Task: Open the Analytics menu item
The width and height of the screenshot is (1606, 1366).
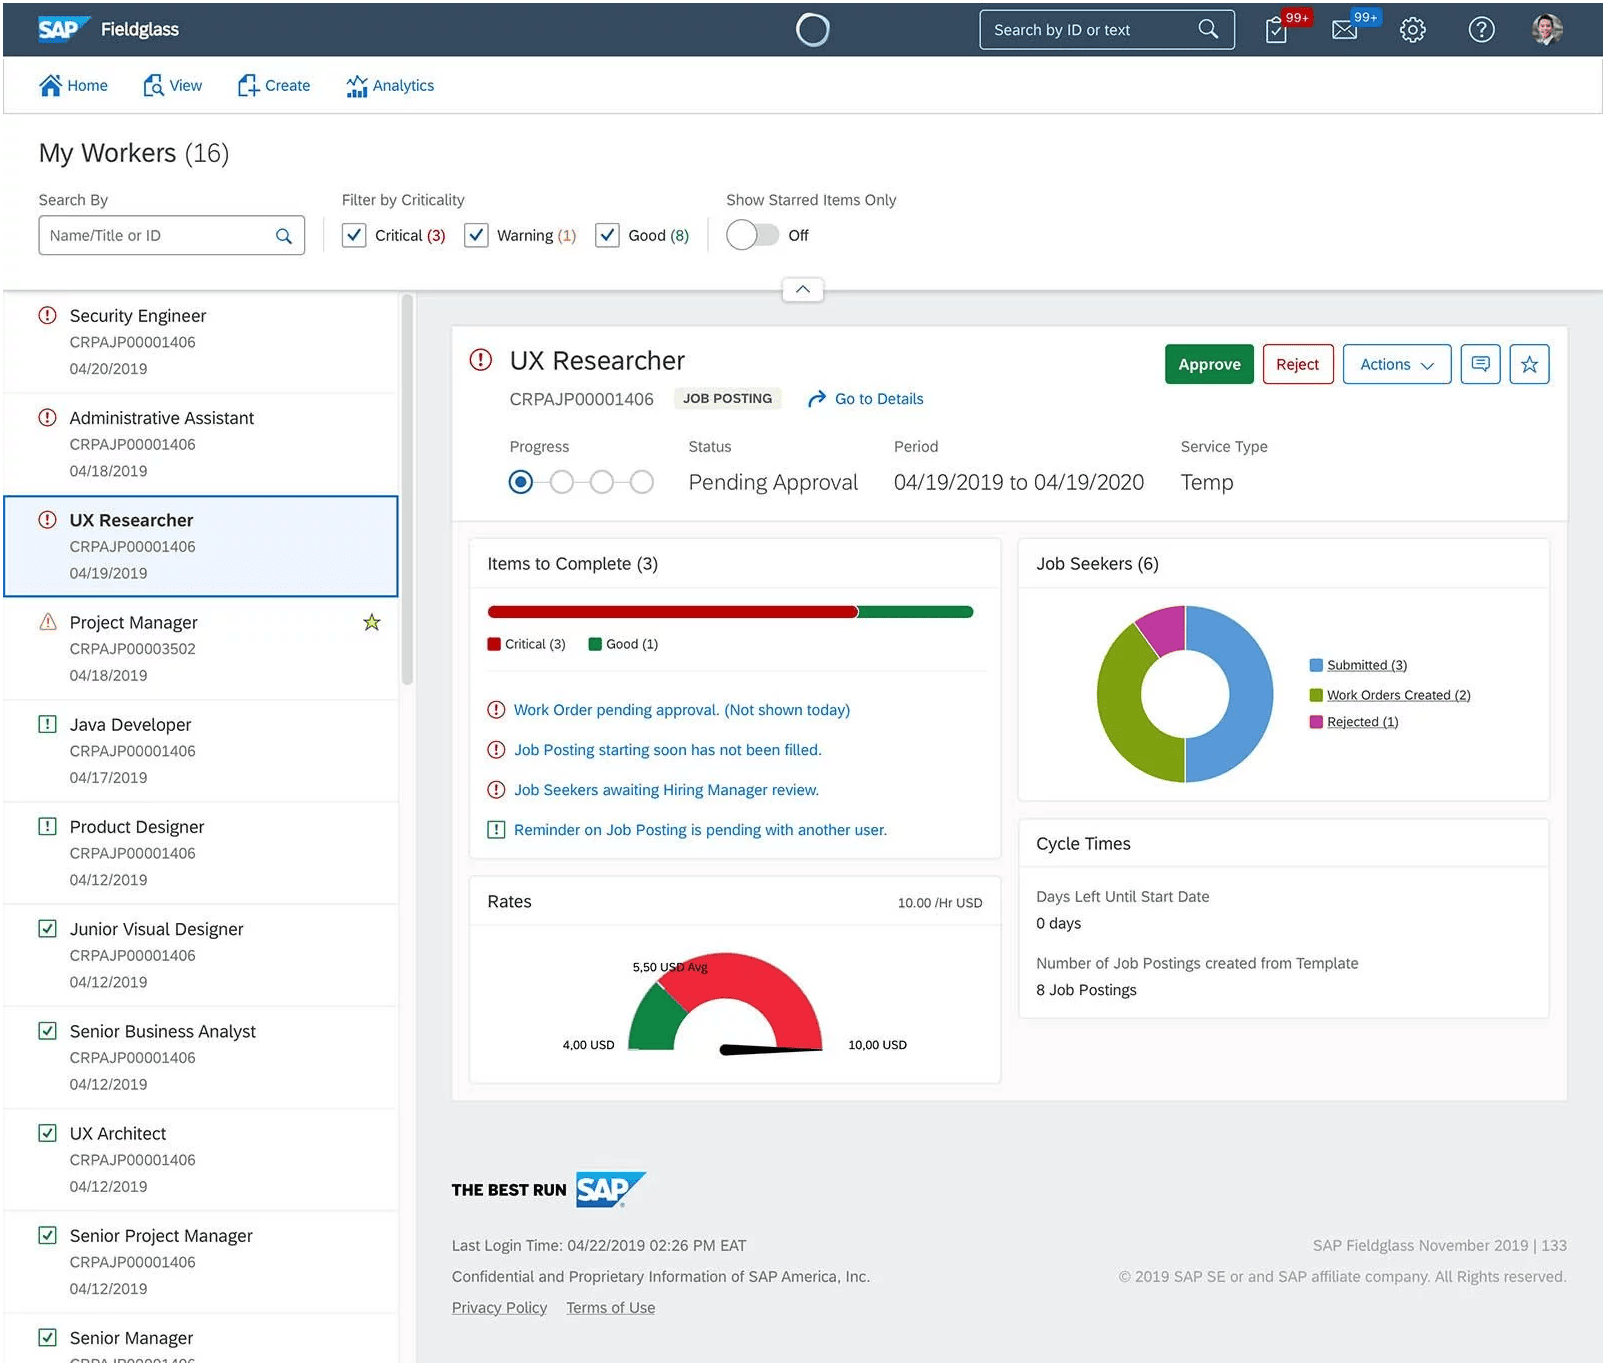Action: tap(390, 86)
